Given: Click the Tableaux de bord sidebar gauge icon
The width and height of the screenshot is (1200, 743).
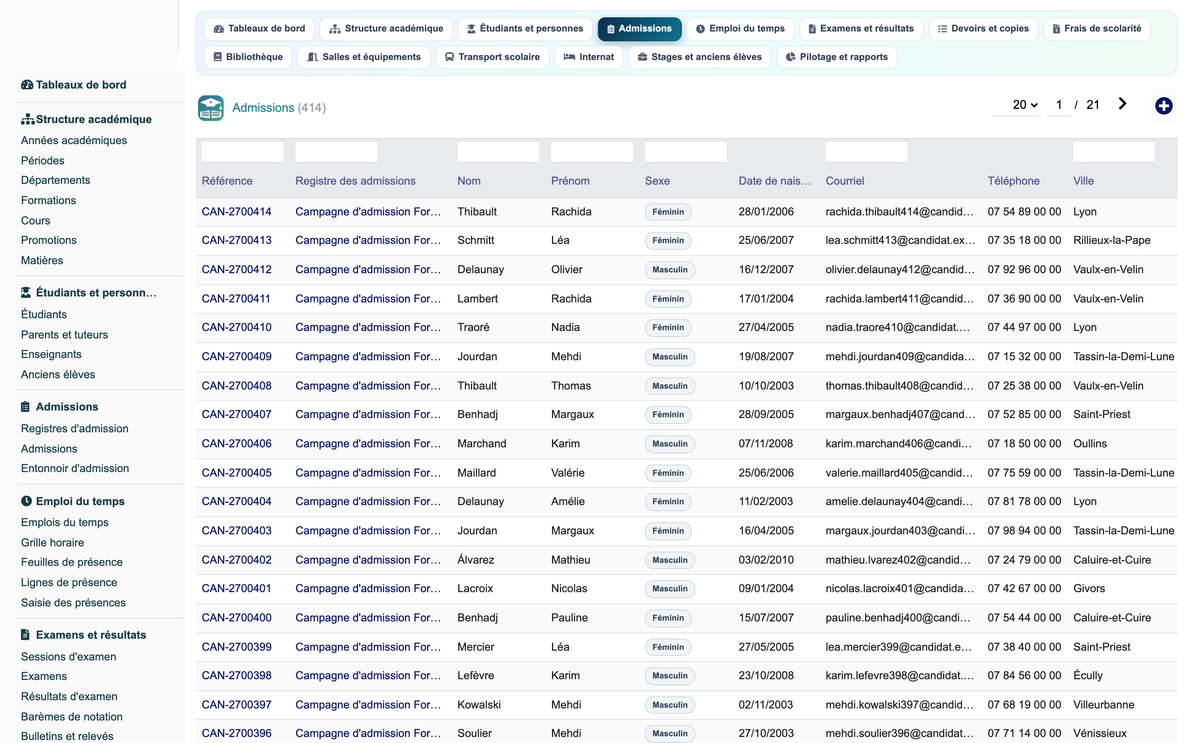Looking at the screenshot, I should tap(27, 85).
